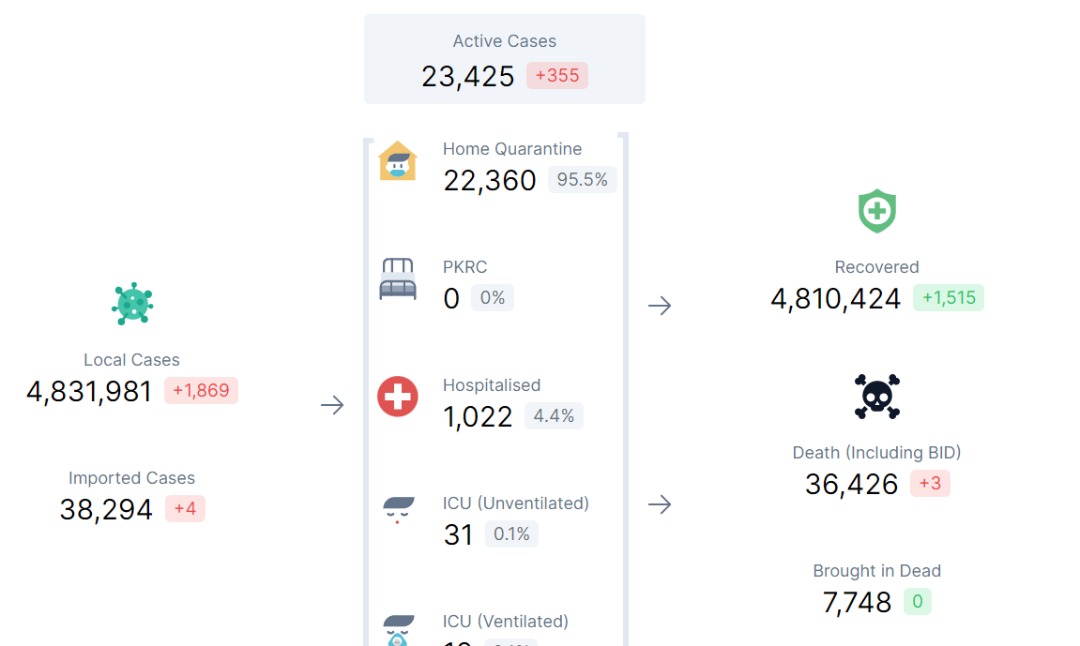Click the ICU (Unventilated) face icon
The width and height of the screenshot is (1080, 646).
click(x=398, y=511)
